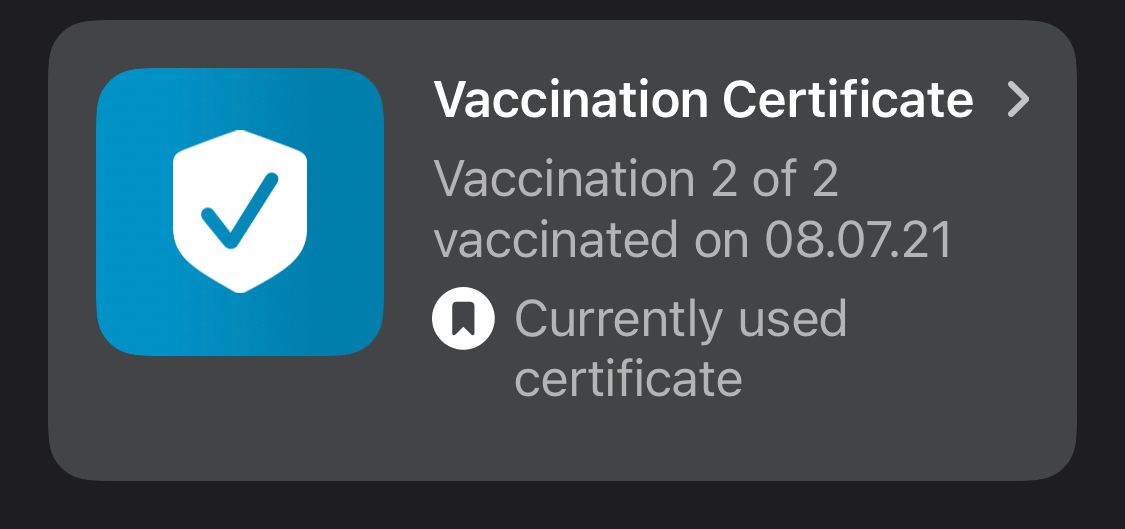The width and height of the screenshot is (1125, 529).
Task: Click the word "vaccinated" in the subtitle
Action: [555, 239]
